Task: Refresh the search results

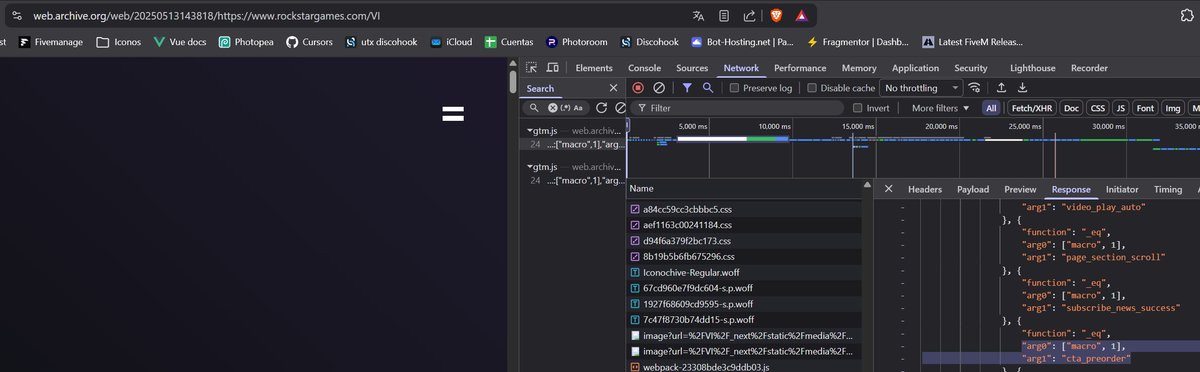Action: click(602, 107)
